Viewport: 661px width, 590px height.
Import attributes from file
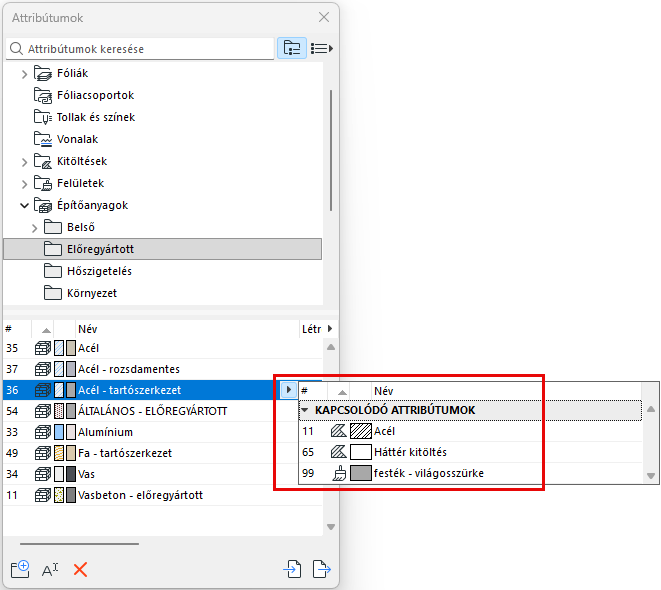(292, 569)
